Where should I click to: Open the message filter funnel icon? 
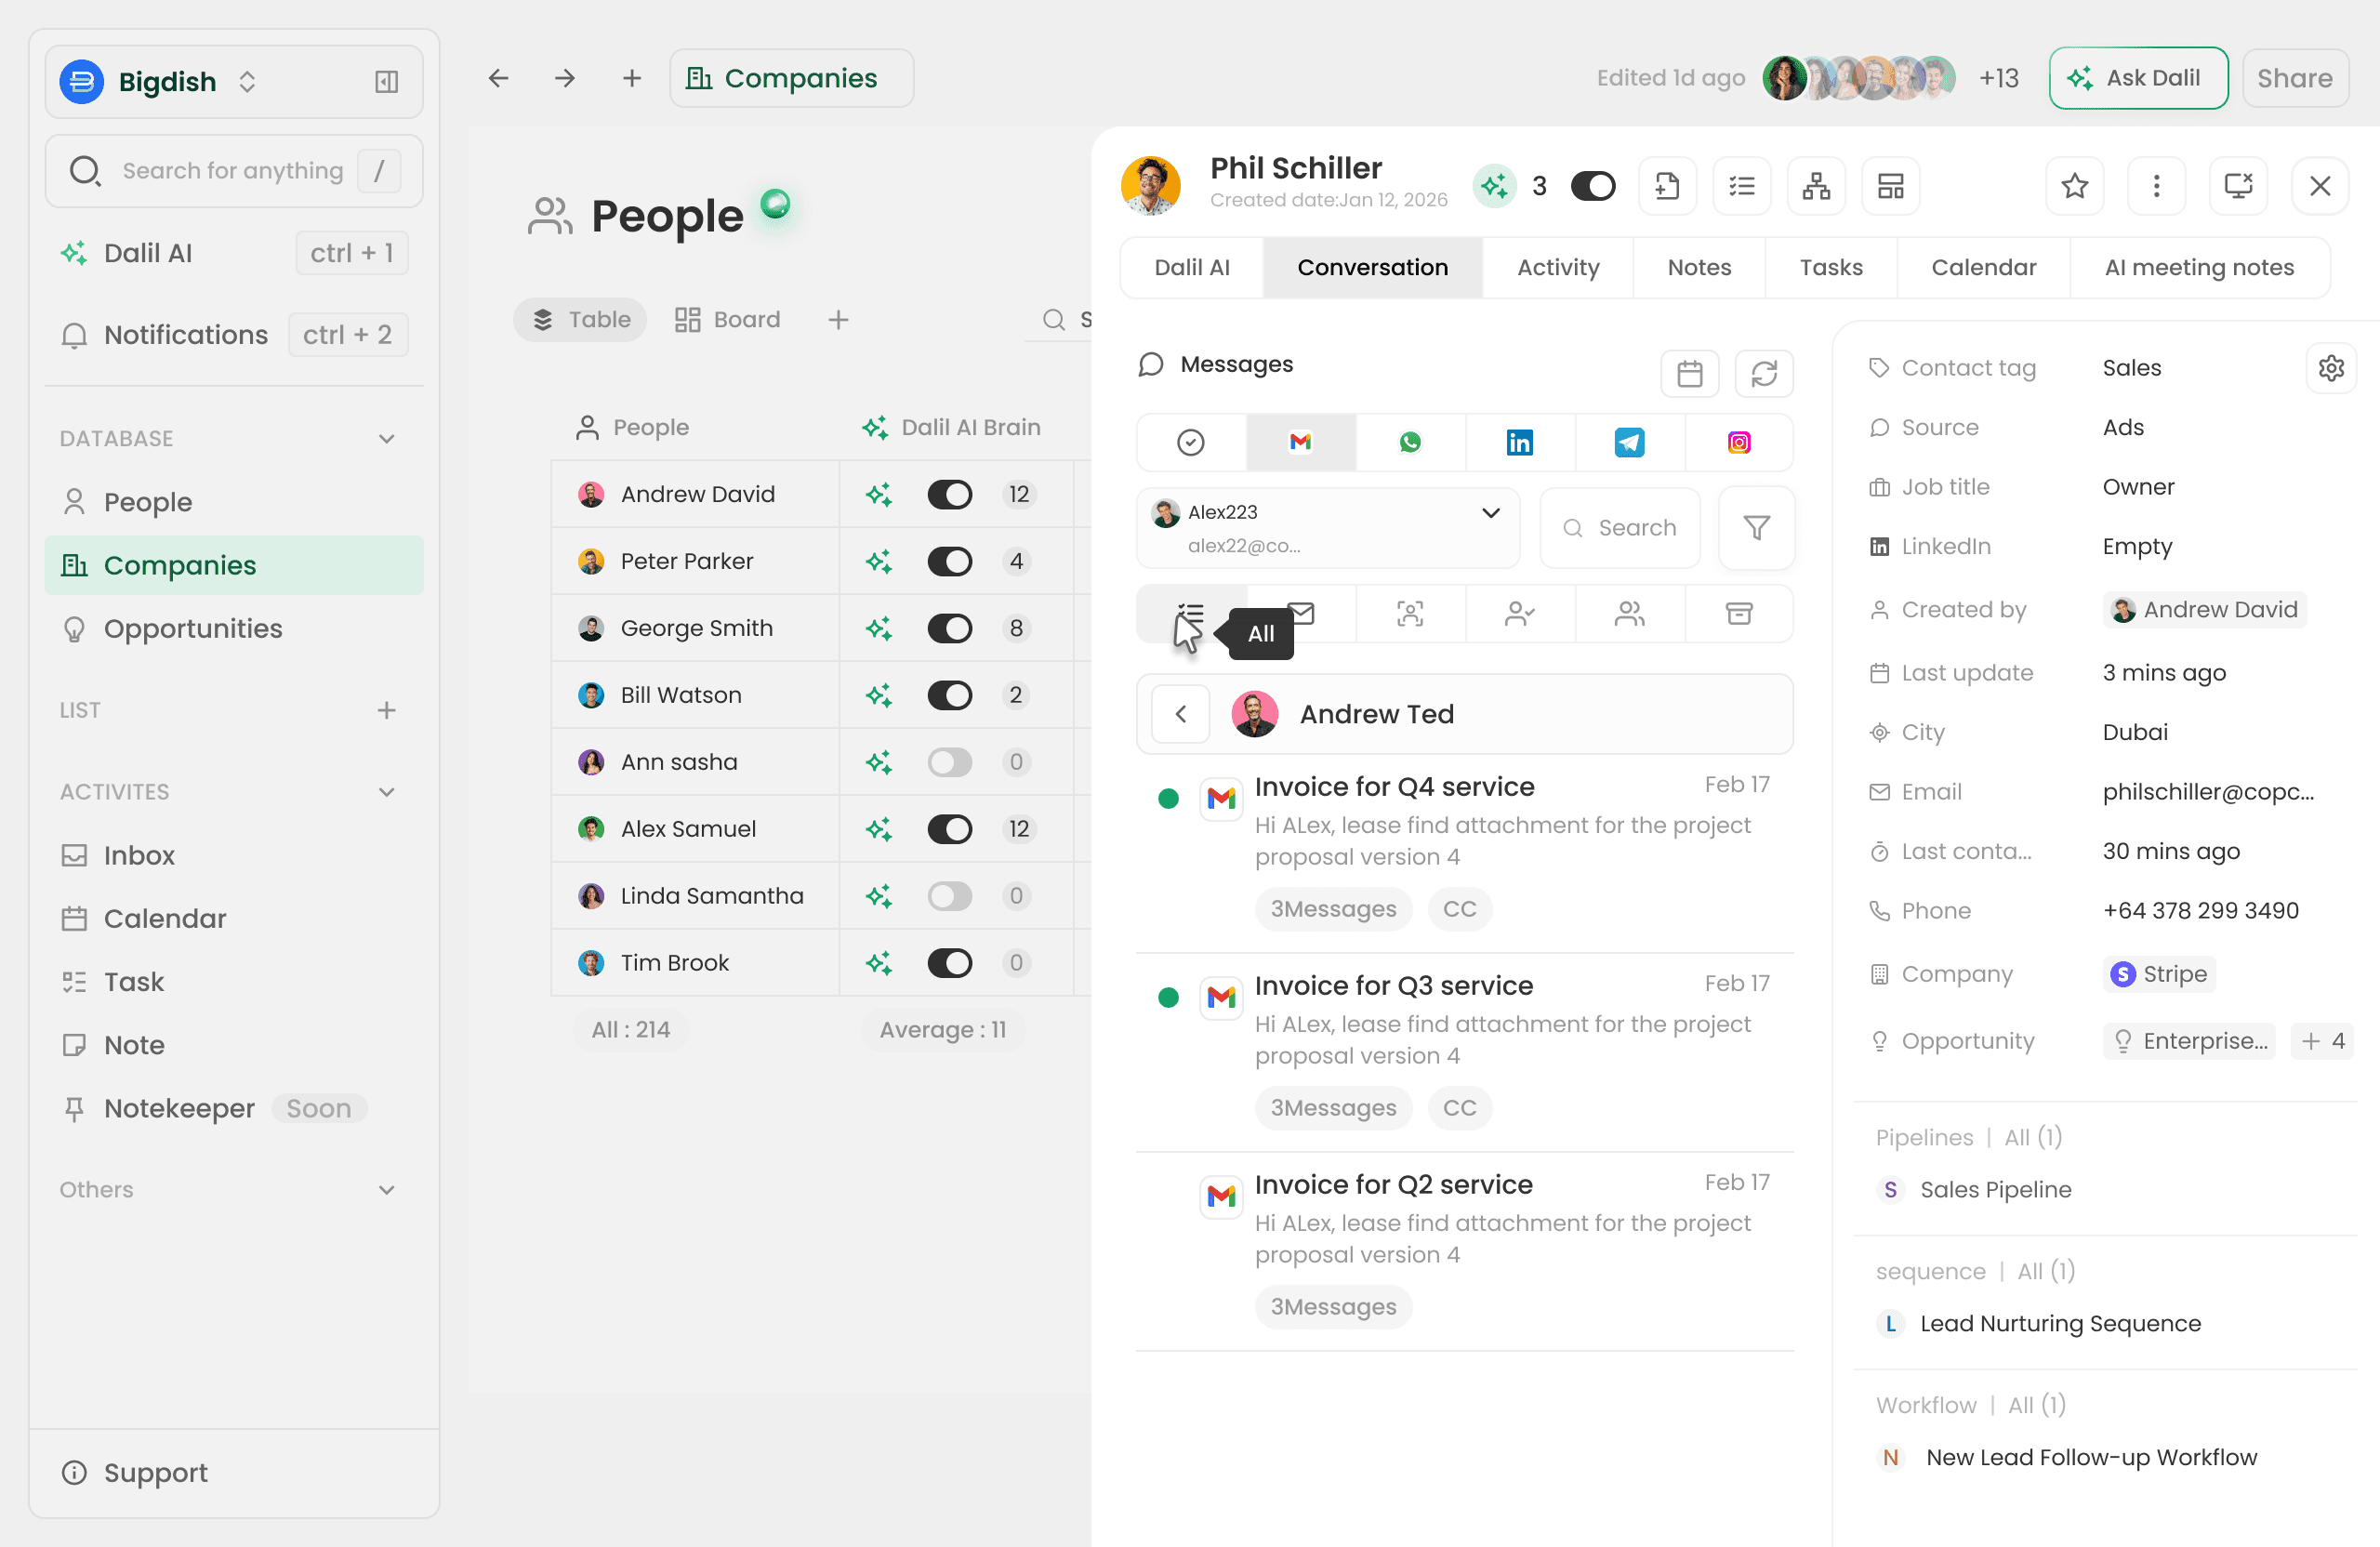[1756, 527]
